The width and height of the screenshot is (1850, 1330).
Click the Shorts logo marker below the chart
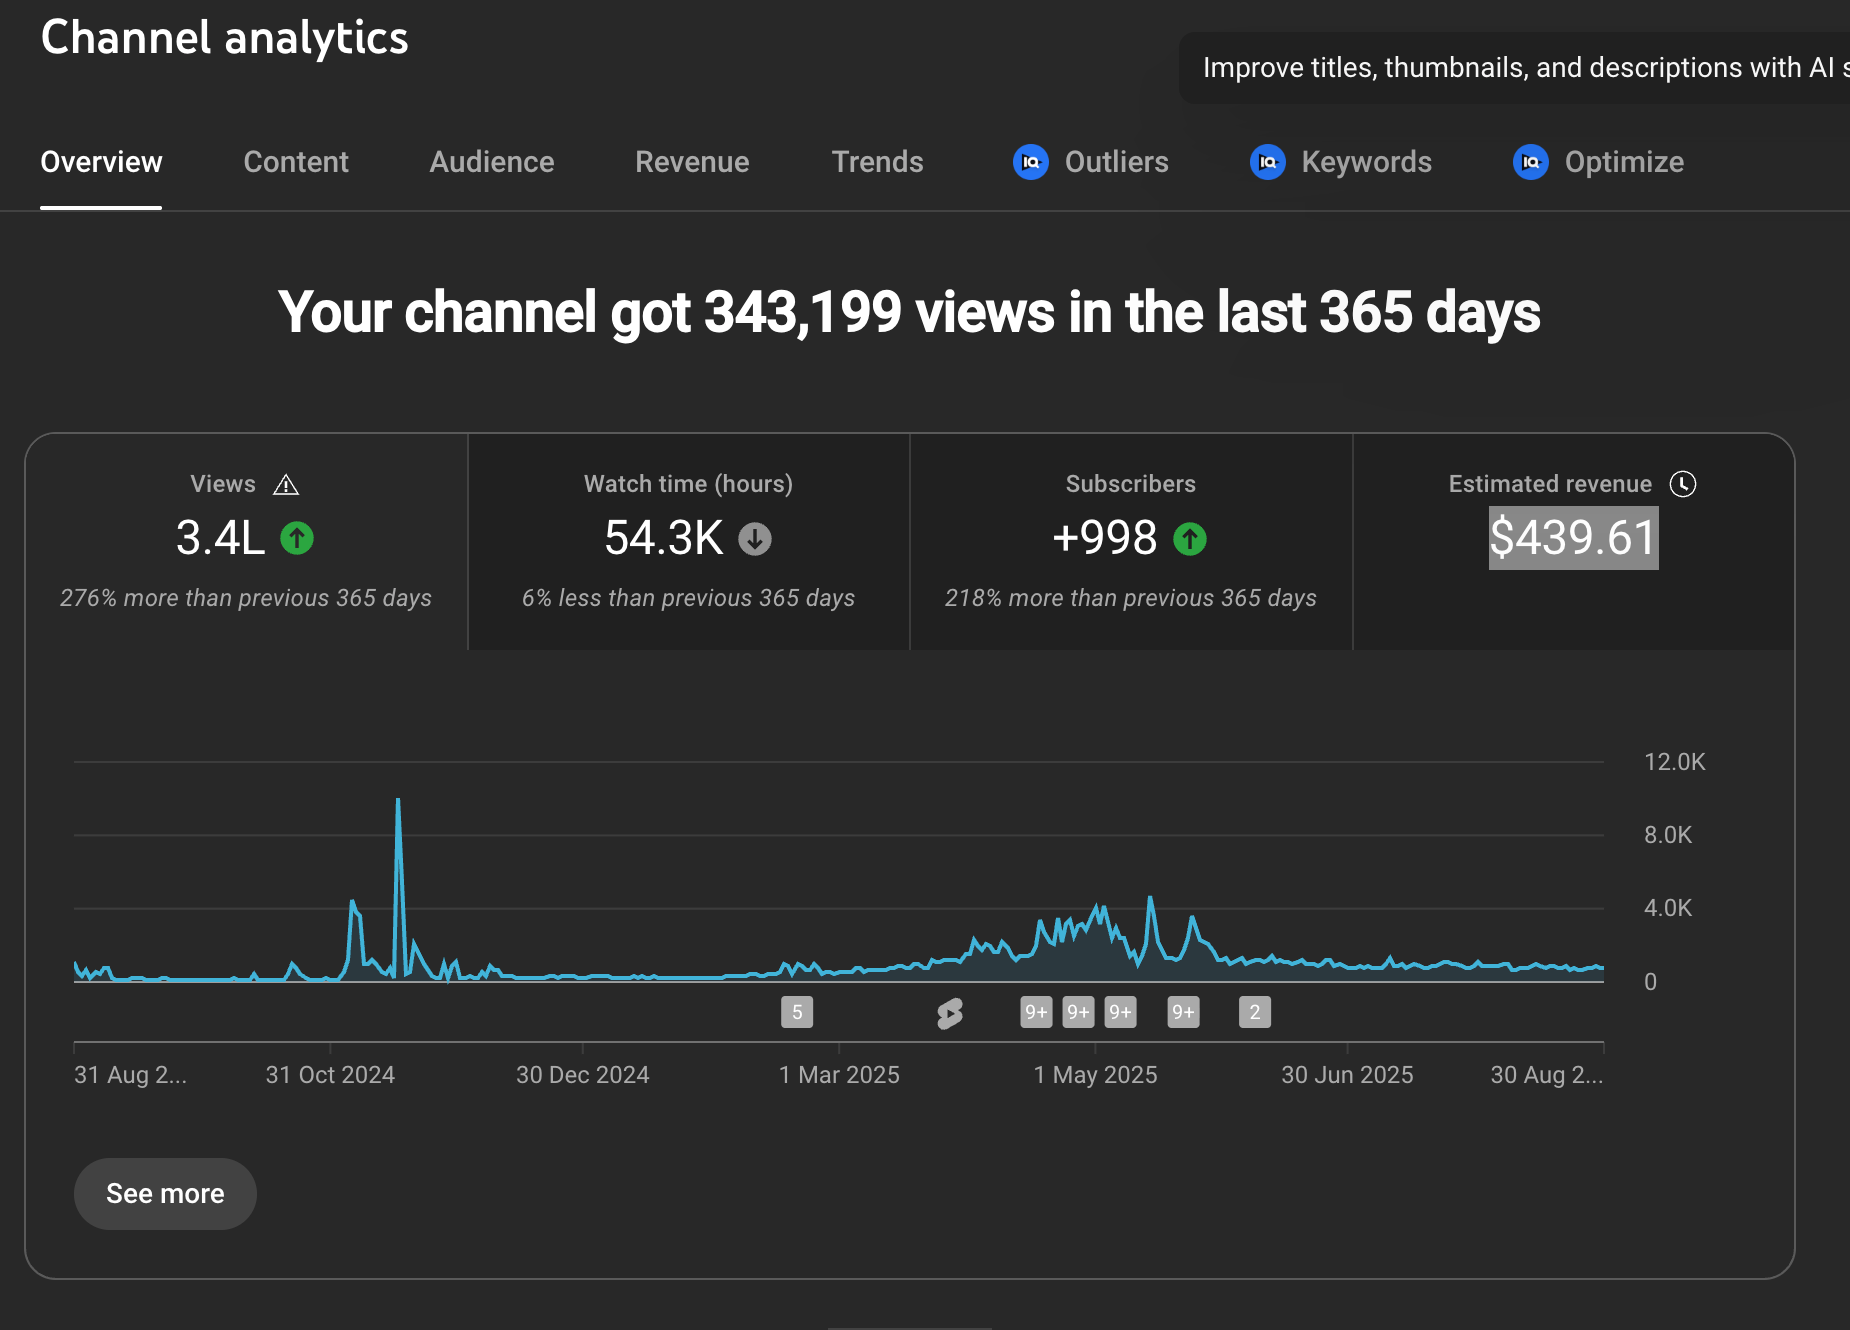click(949, 1012)
